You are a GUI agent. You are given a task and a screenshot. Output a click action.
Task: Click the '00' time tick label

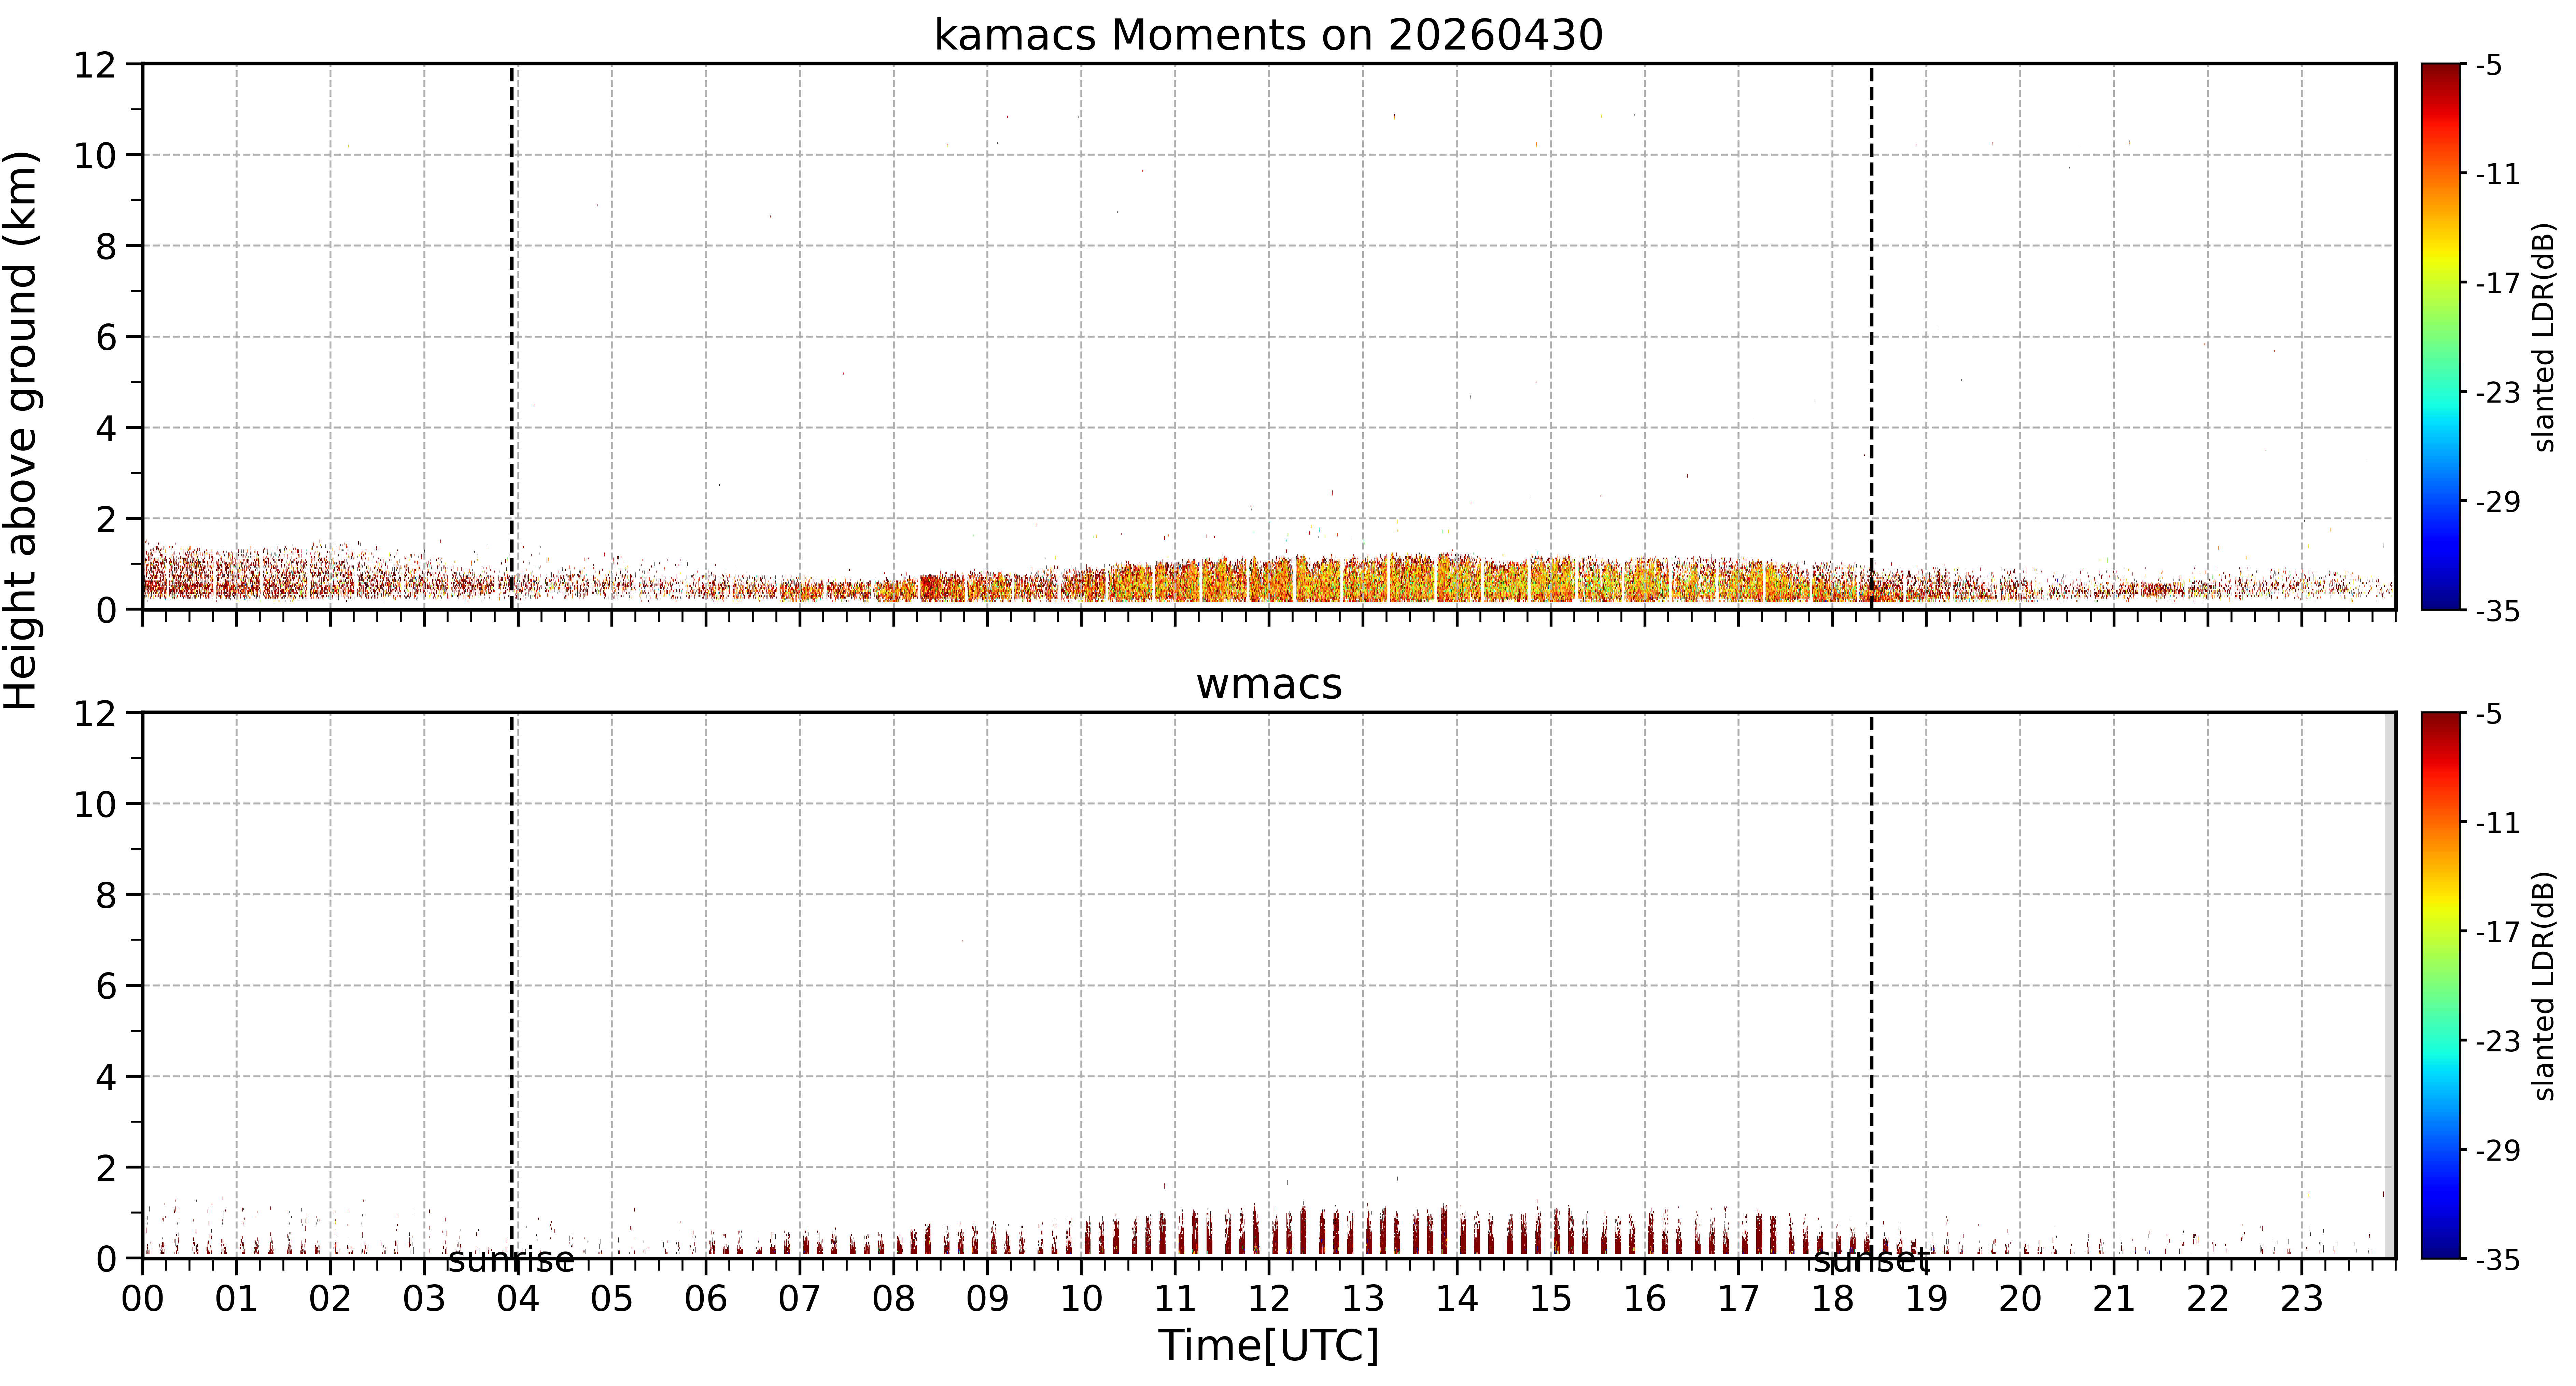143,1299
